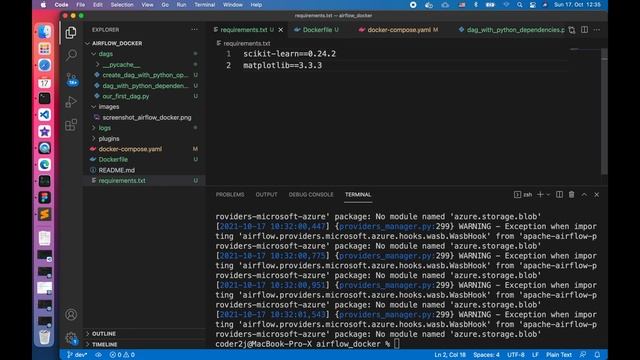Switch to the PROBLEMS panel tab
The height and width of the screenshot is (360, 640).
point(230,195)
